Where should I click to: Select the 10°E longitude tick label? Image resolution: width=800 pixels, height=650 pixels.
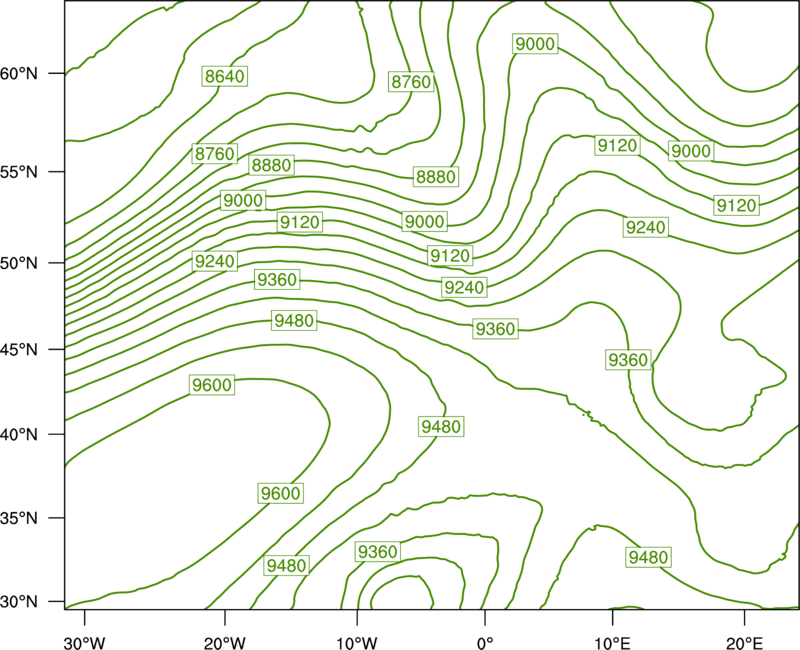(612, 643)
